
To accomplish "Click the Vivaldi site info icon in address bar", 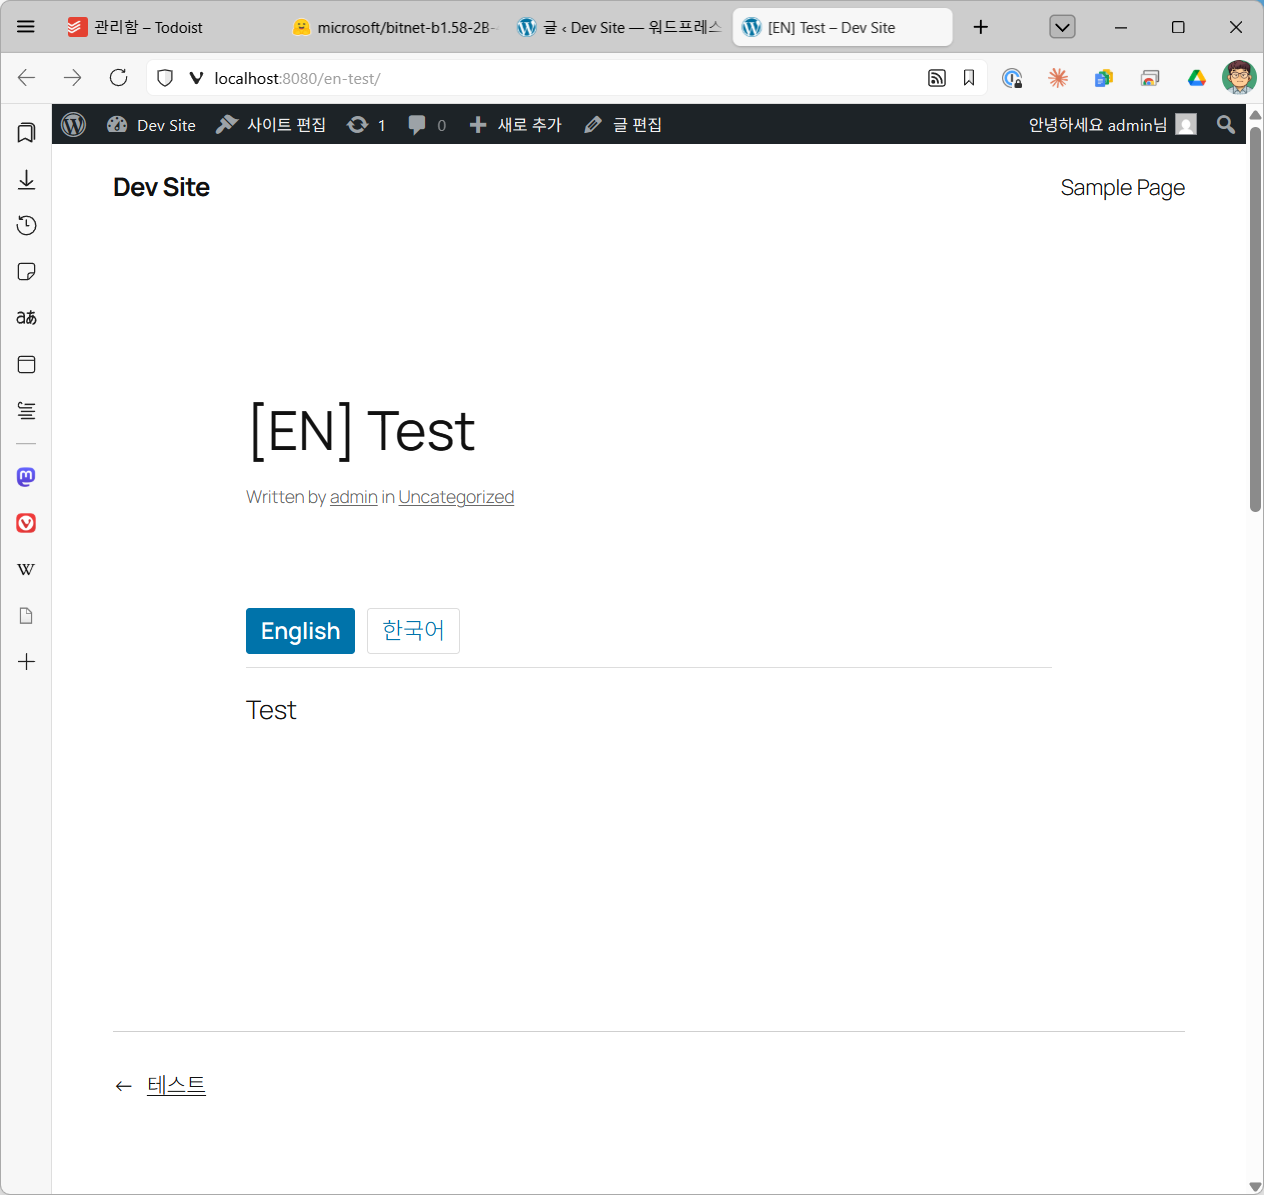I will [x=196, y=78].
